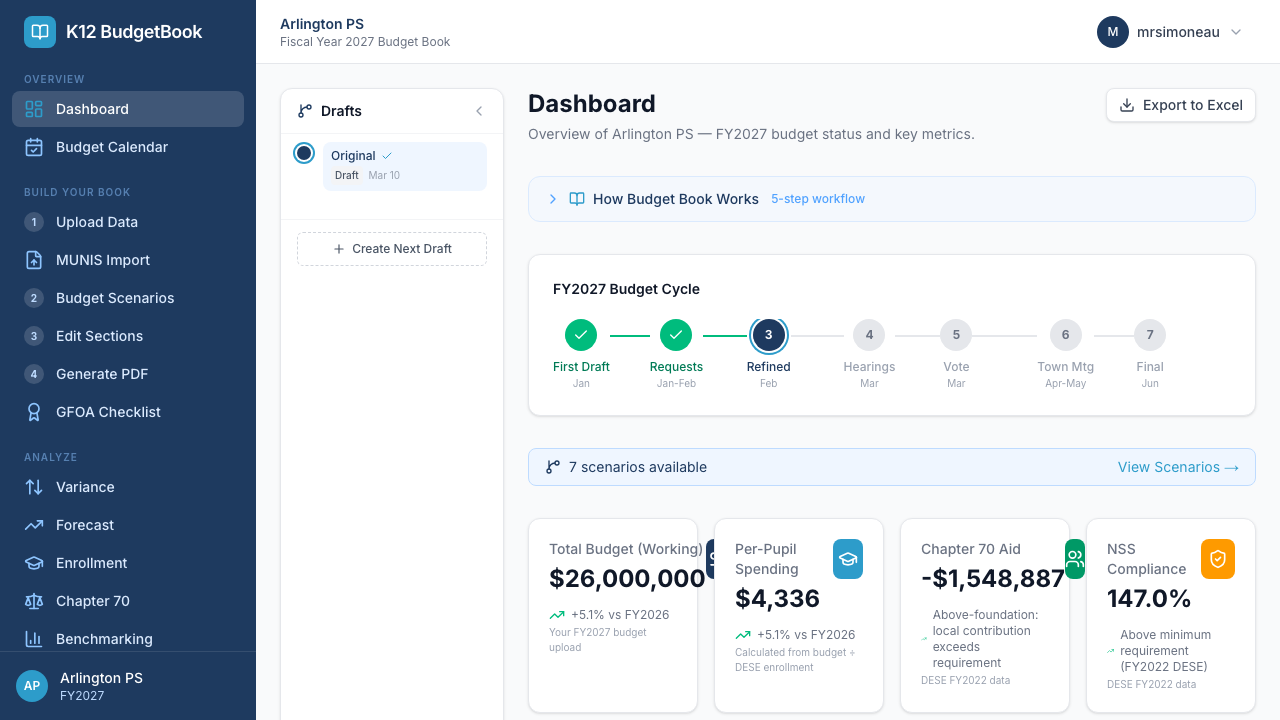Click the GFOA Checklist ribbon icon
1280x720 pixels.
click(x=34, y=412)
